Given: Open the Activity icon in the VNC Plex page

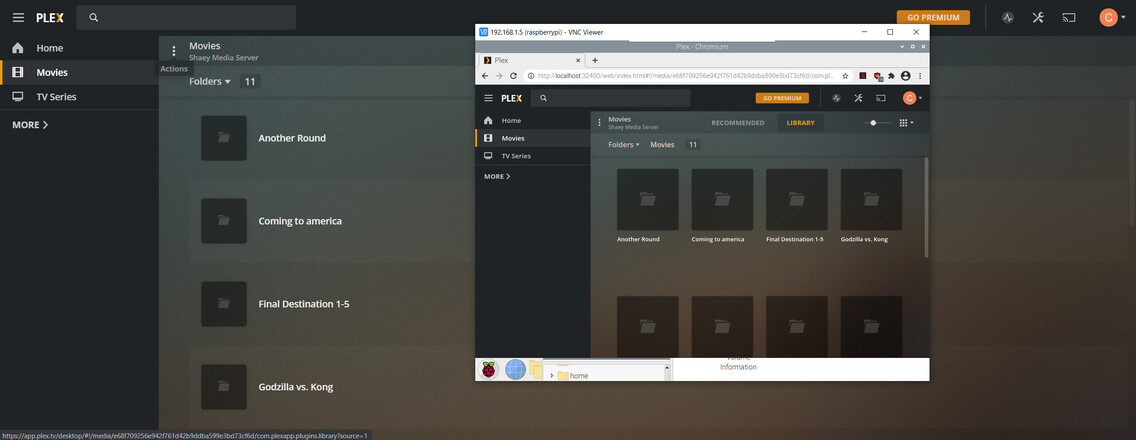Looking at the screenshot, I should point(836,98).
